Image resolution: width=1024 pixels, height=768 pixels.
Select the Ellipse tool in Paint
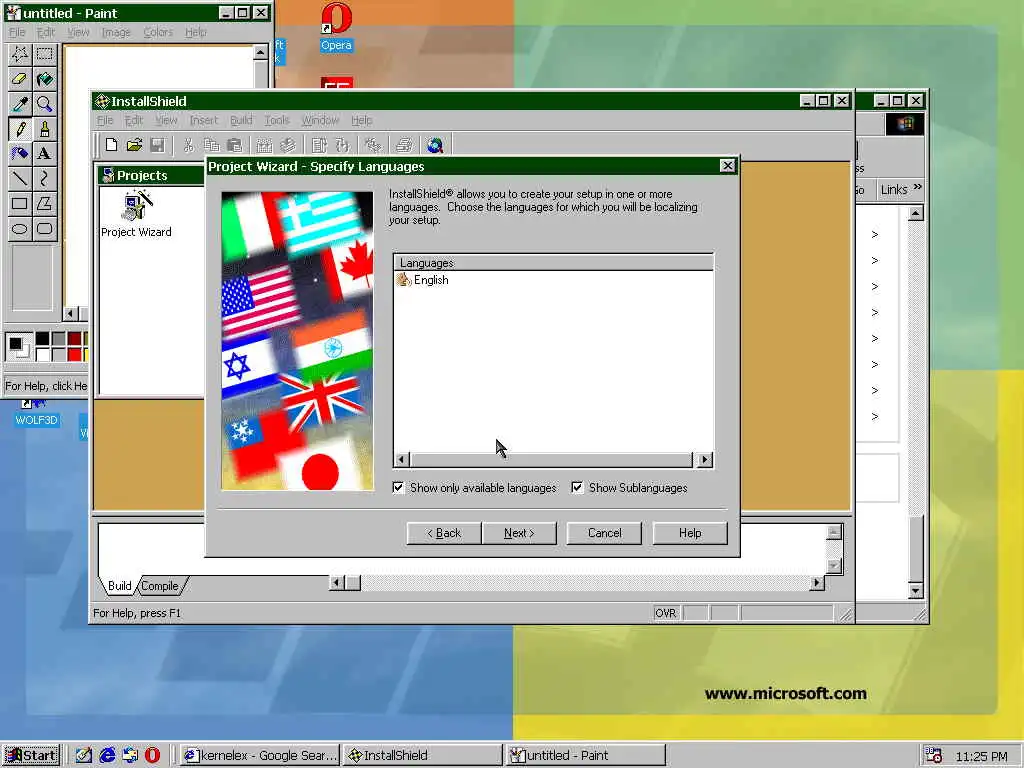pos(20,228)
